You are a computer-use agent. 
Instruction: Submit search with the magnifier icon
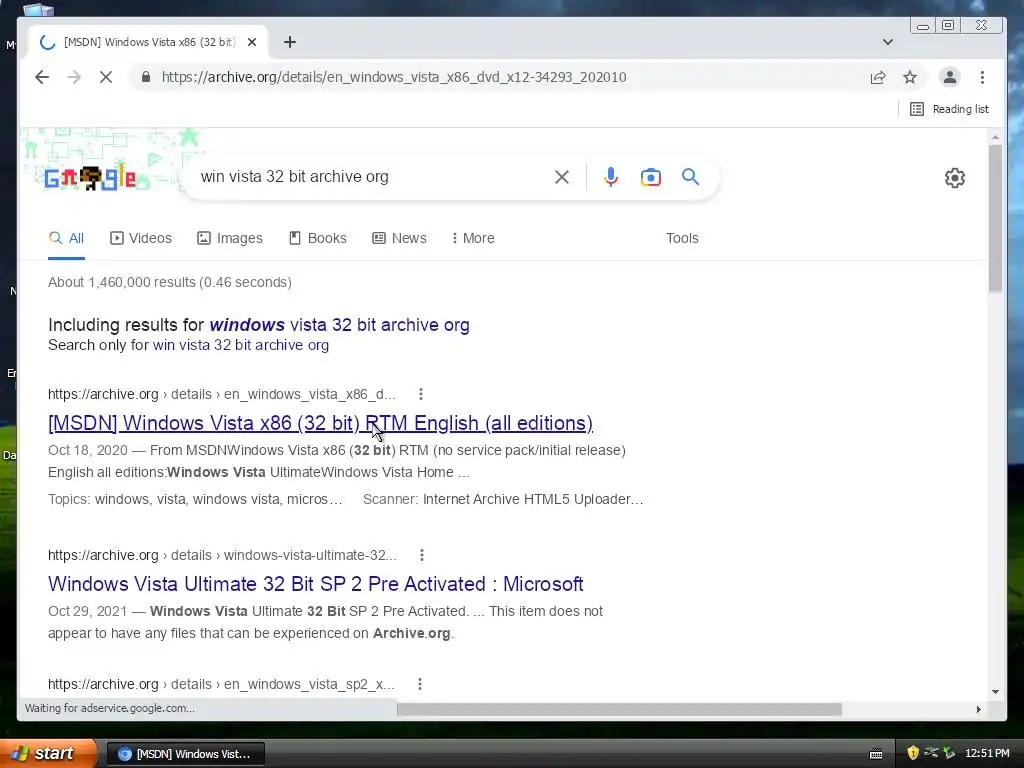click(x=690, y=177)
